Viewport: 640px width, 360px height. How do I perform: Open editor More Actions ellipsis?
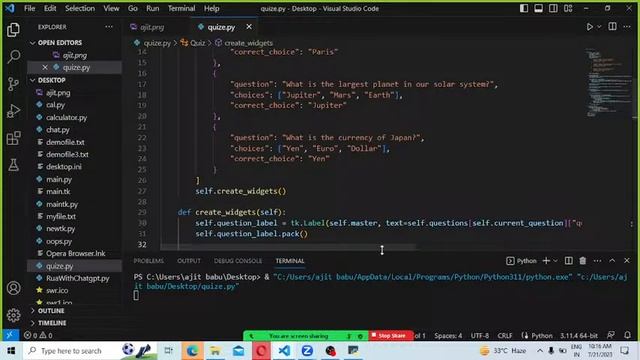click(627, 27)
